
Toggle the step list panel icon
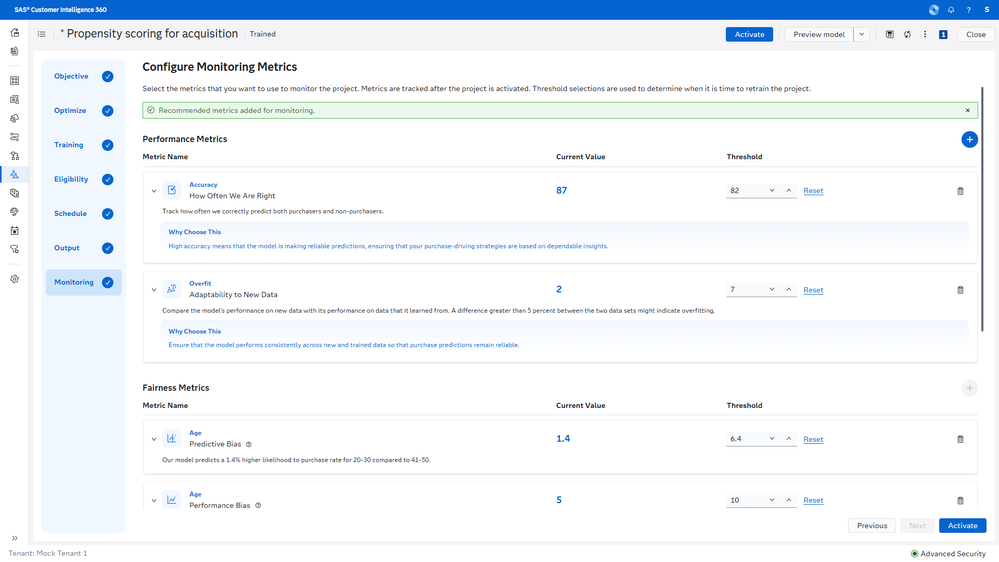coord(41,34)
